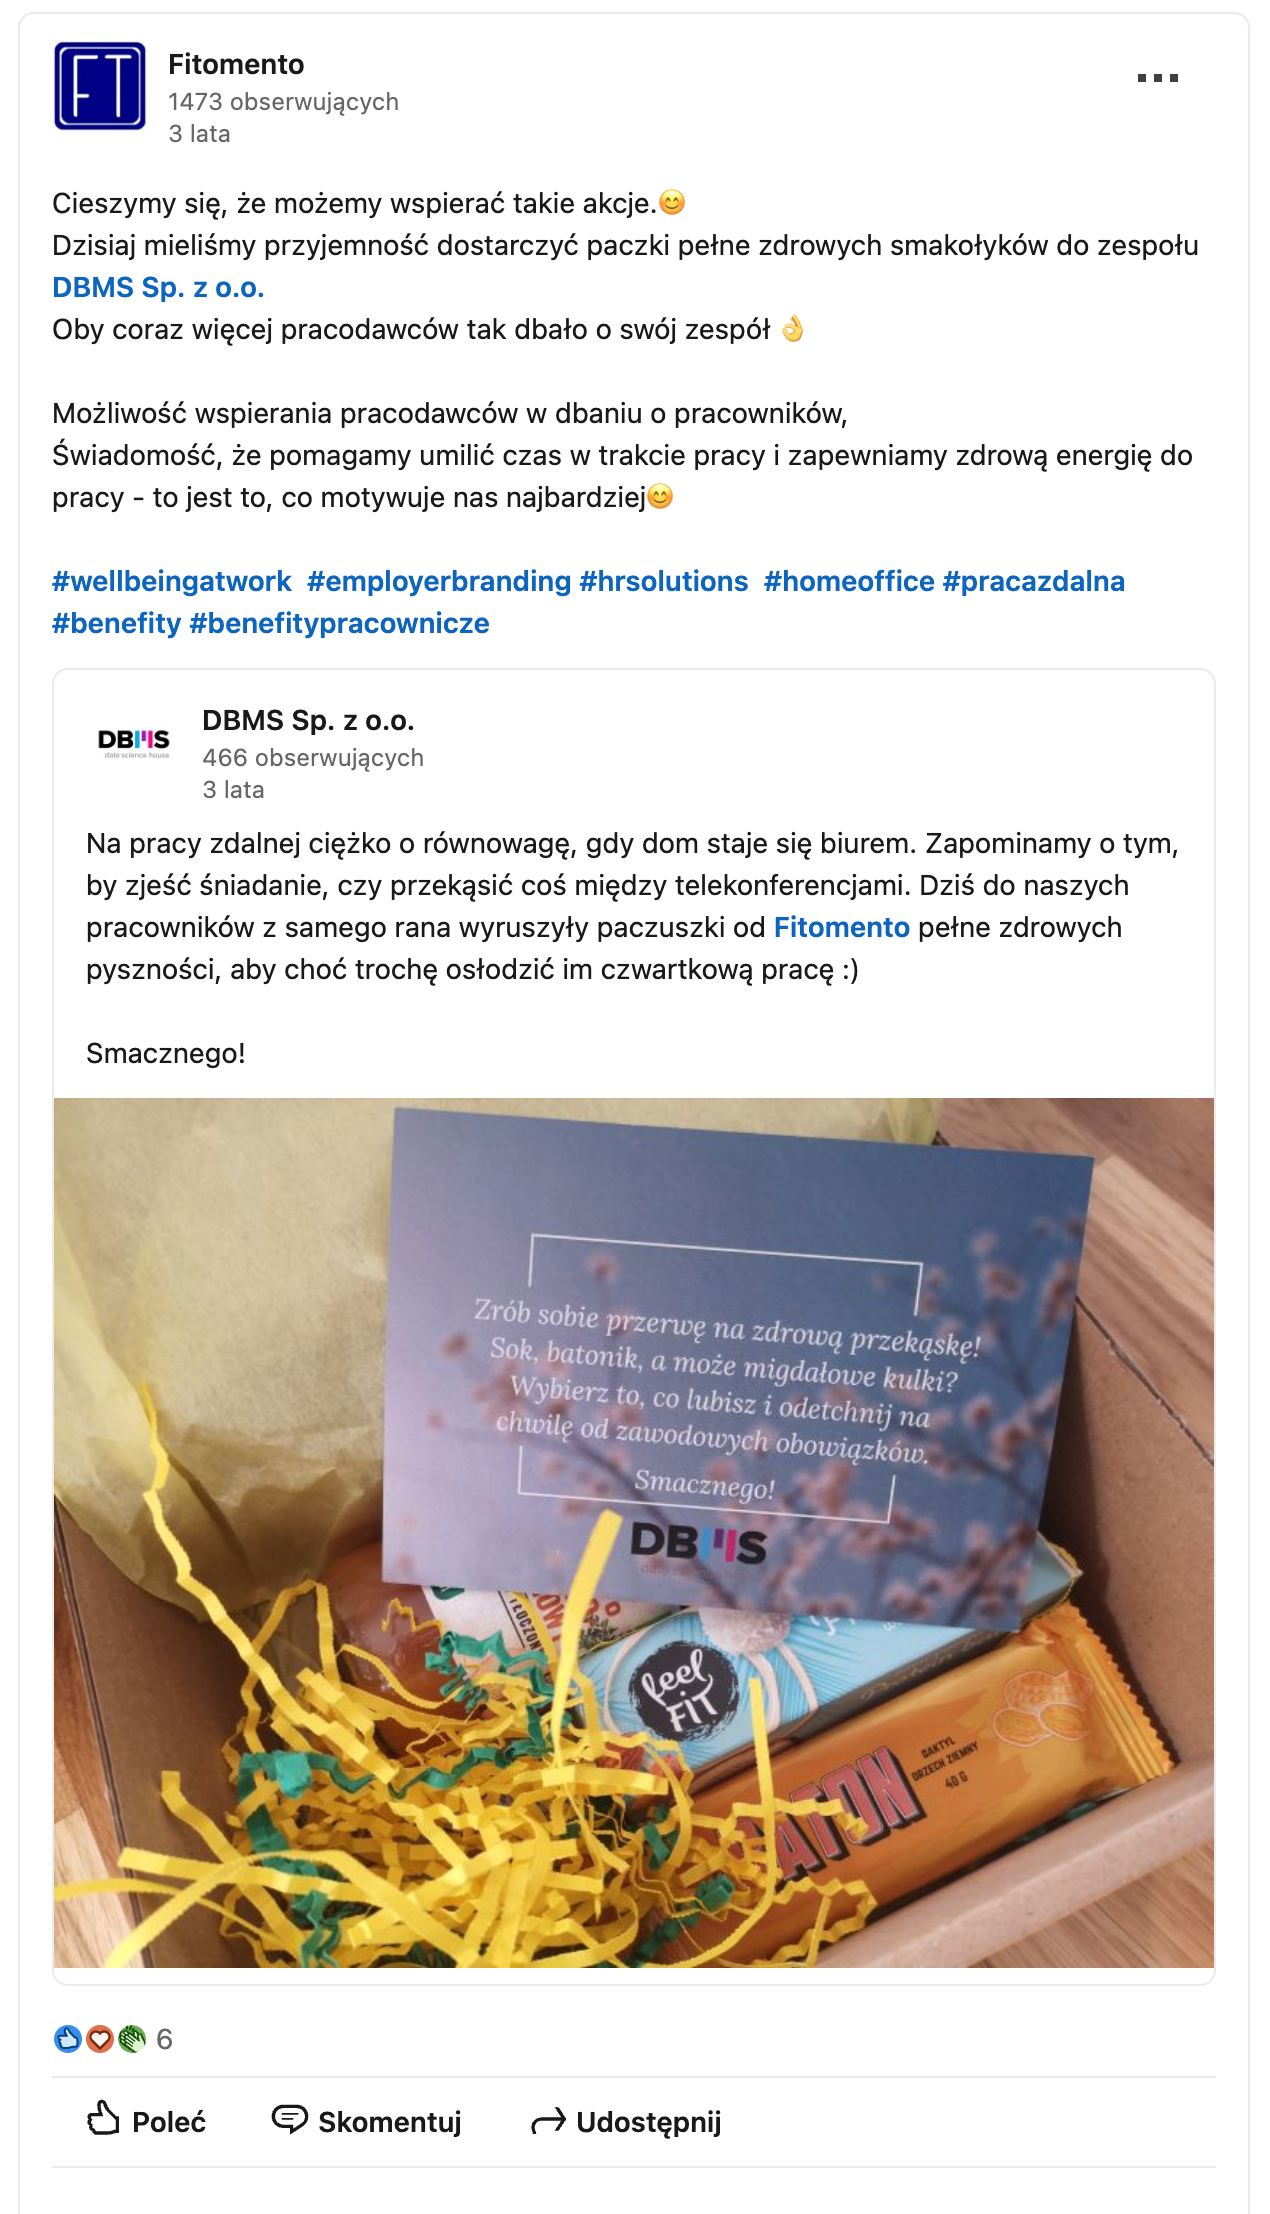Click the DBMS company logo in shared post
The width and height of the screenshot is (1270, 2214).
[x=134, y=743]
